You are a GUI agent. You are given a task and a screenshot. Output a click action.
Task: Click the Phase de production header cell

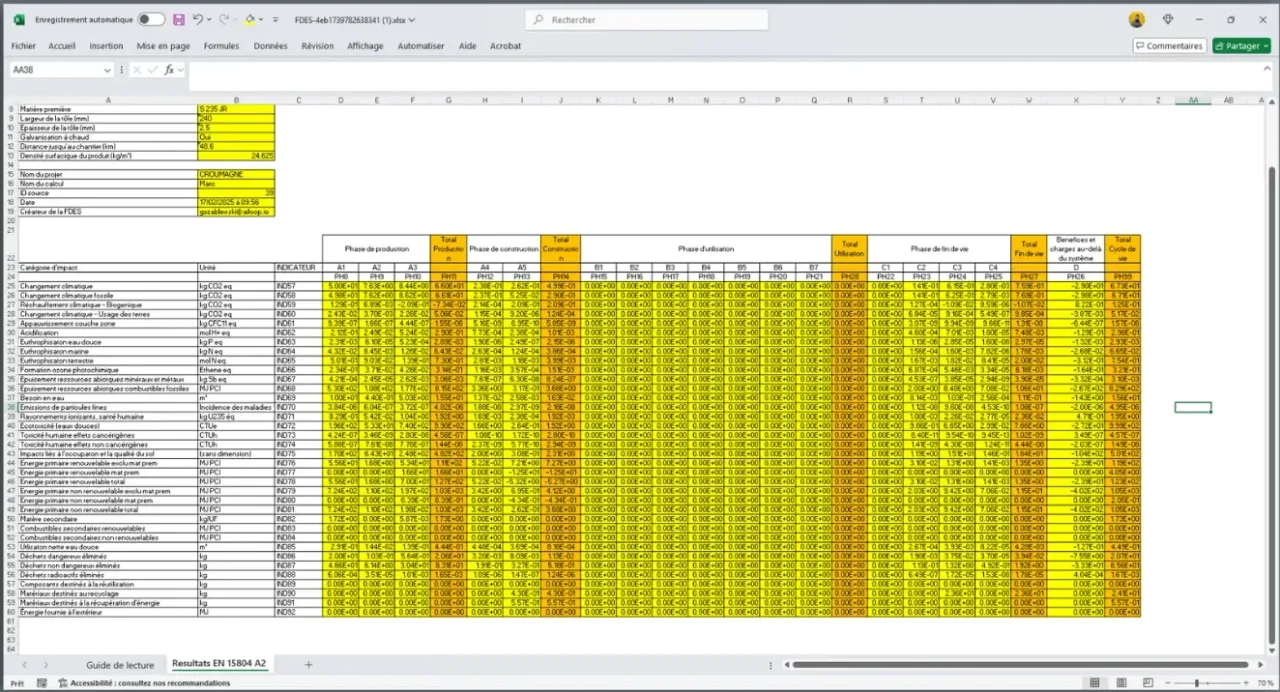pyautogui.click(x=376, y=248)
